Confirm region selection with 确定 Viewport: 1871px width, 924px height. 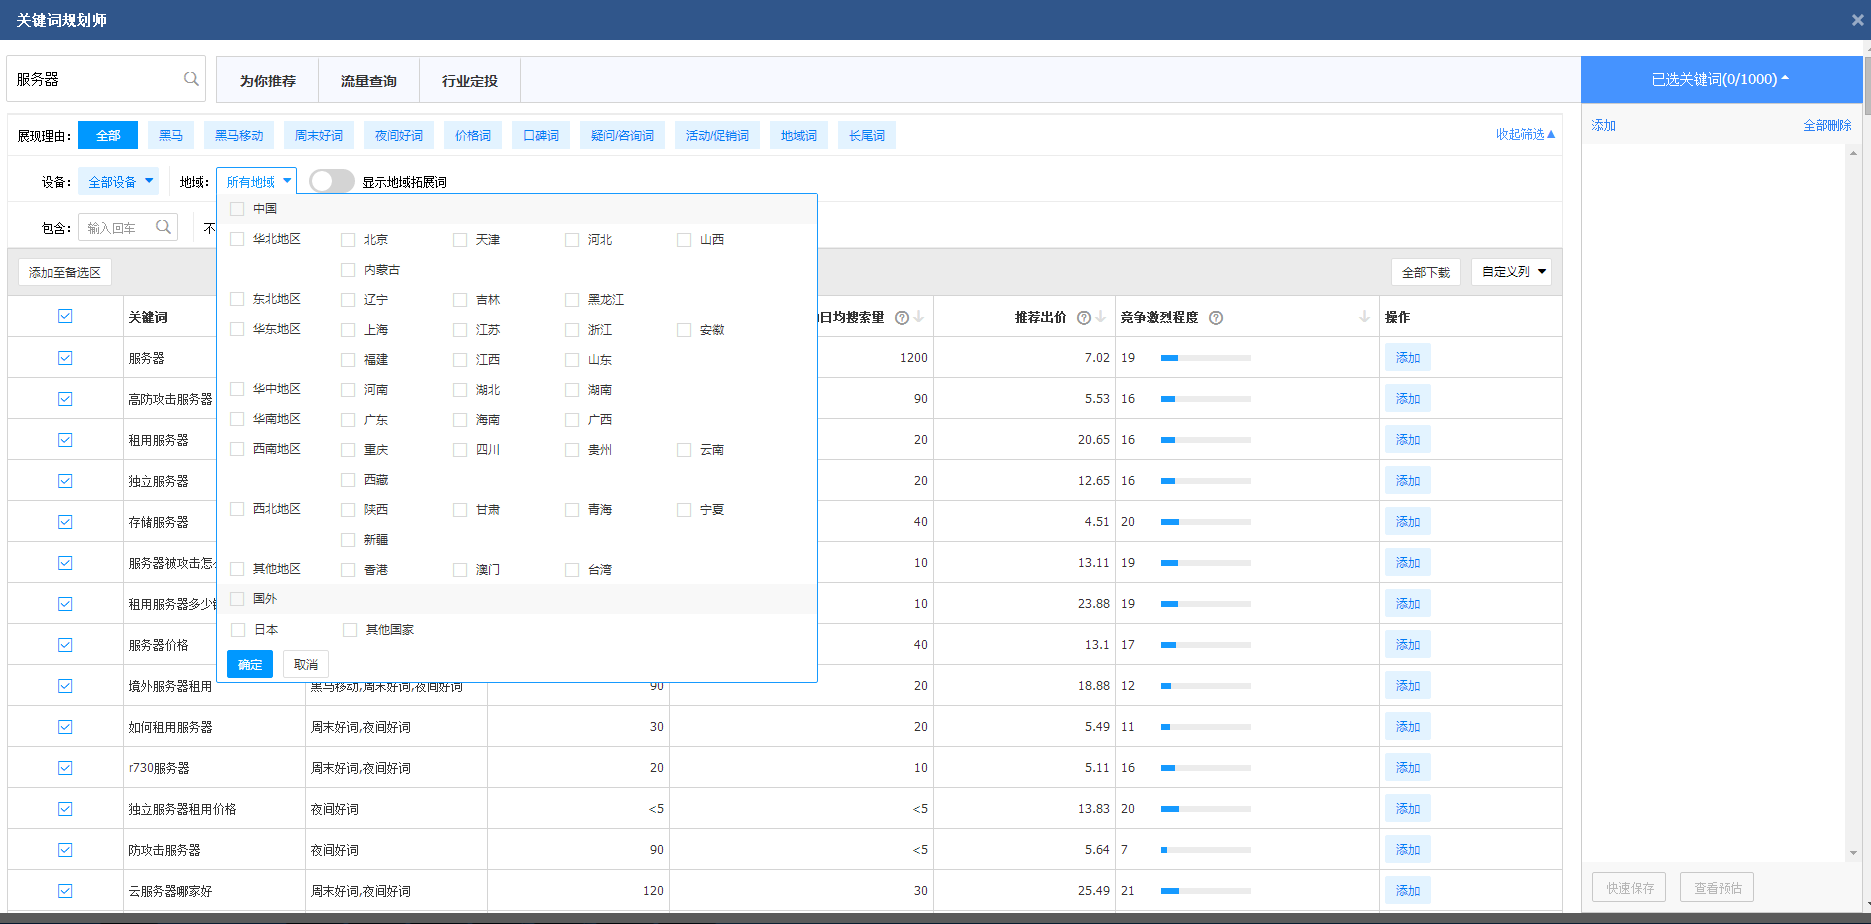250,664
